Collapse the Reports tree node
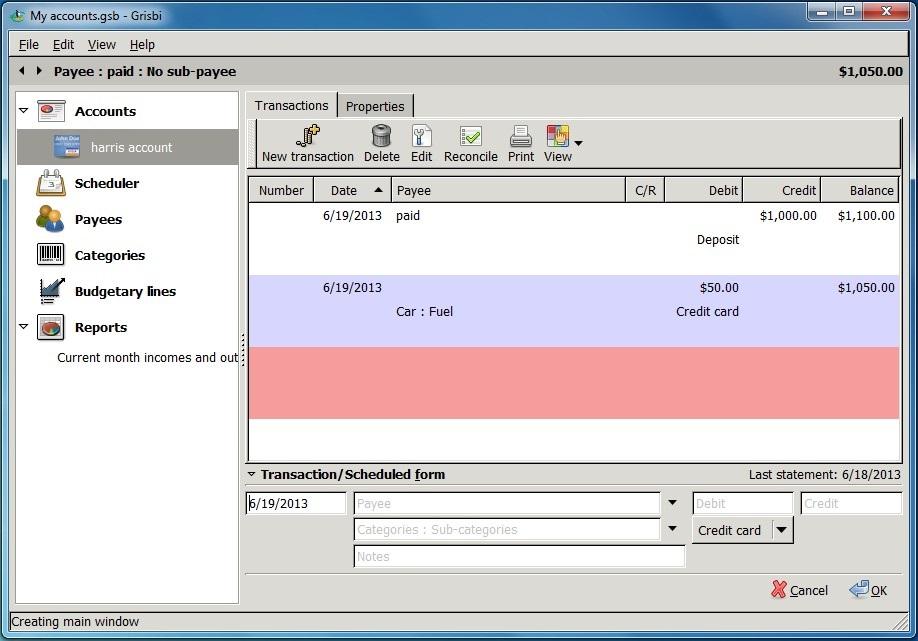 coord(24,327)
